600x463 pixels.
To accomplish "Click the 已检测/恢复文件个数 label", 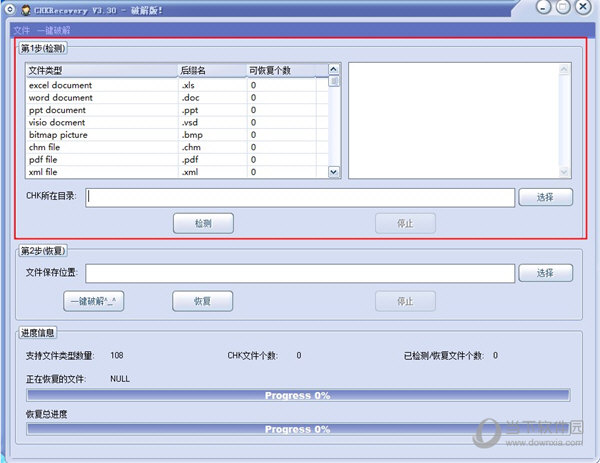I will pyautogui.click(x=444, y=355).
